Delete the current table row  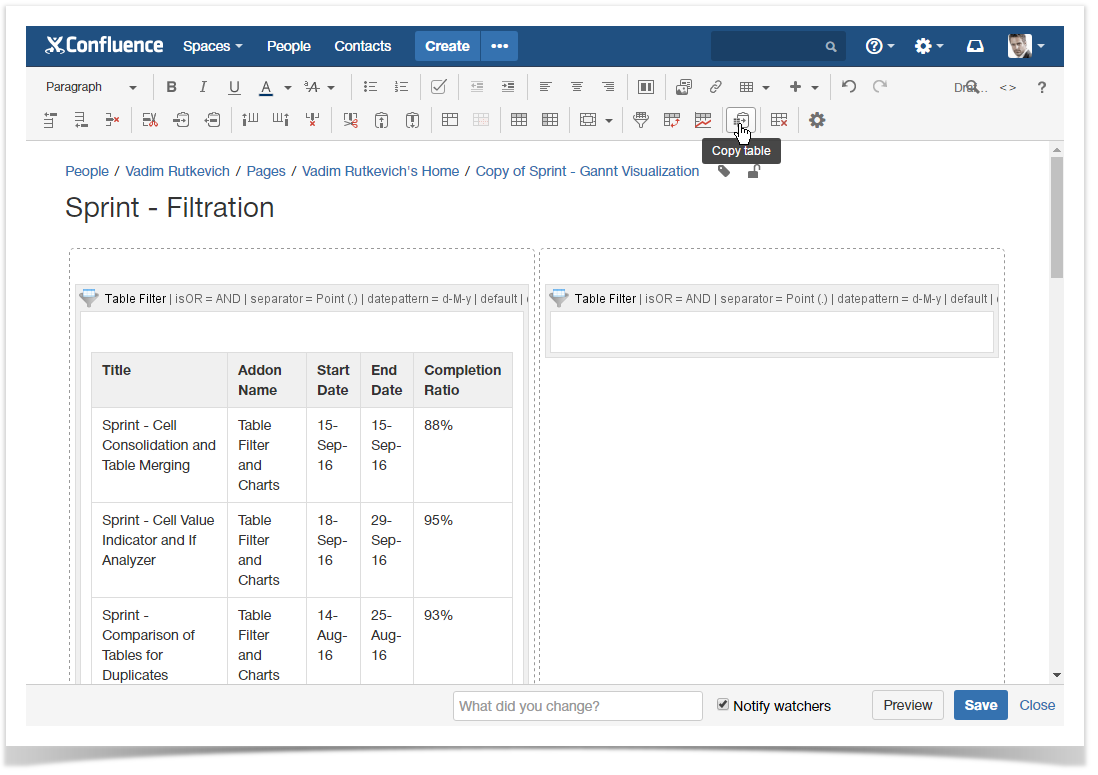tap(112, 120)
